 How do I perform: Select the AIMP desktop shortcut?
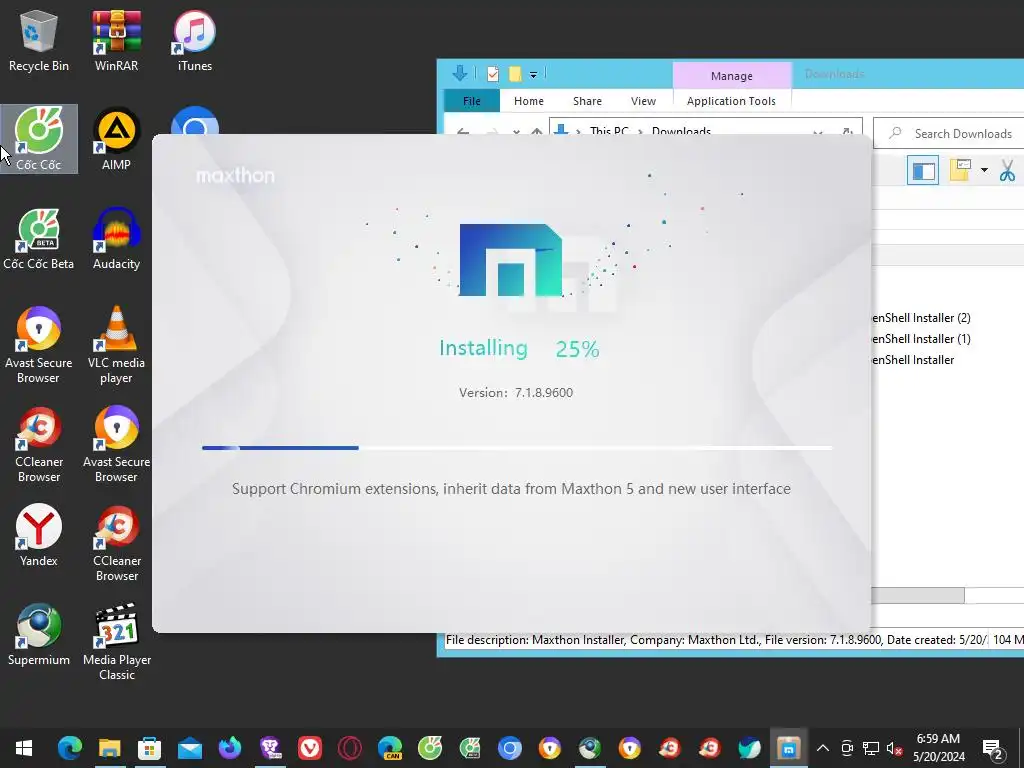tap(116, 139)
